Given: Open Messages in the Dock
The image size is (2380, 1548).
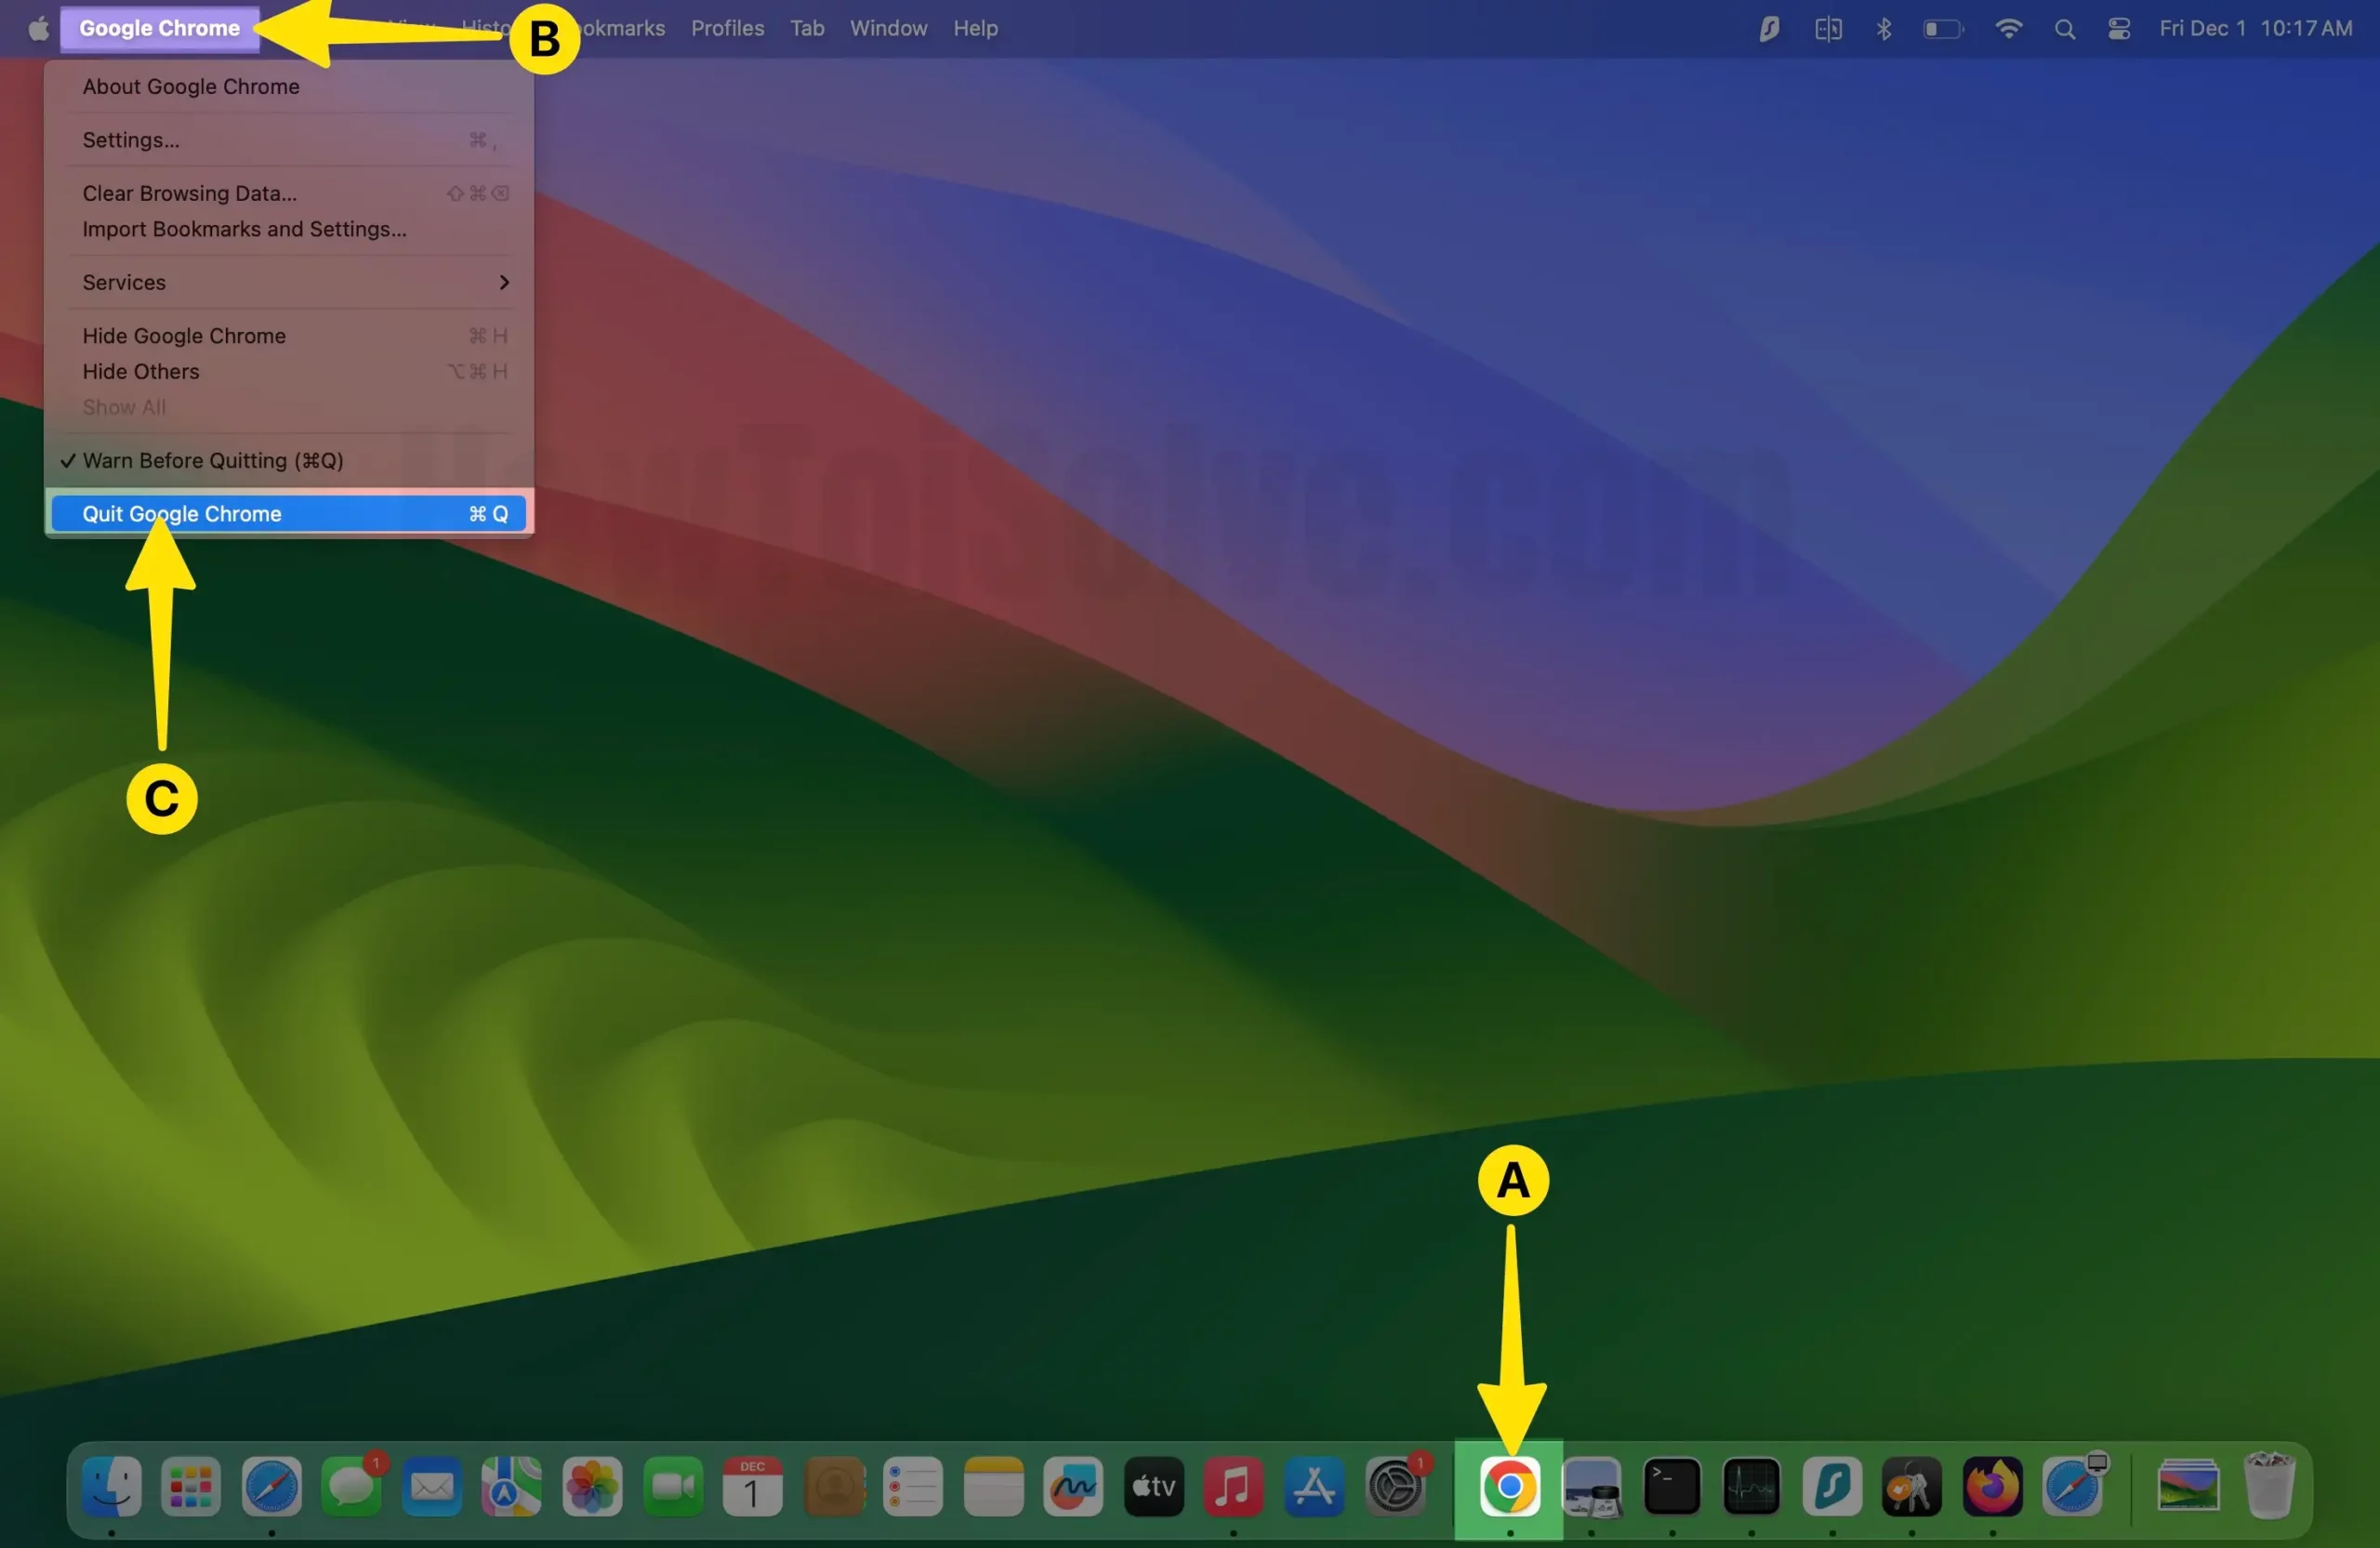Looking at the screenshot, I should pyautogui.click(x=352, y=1486).
